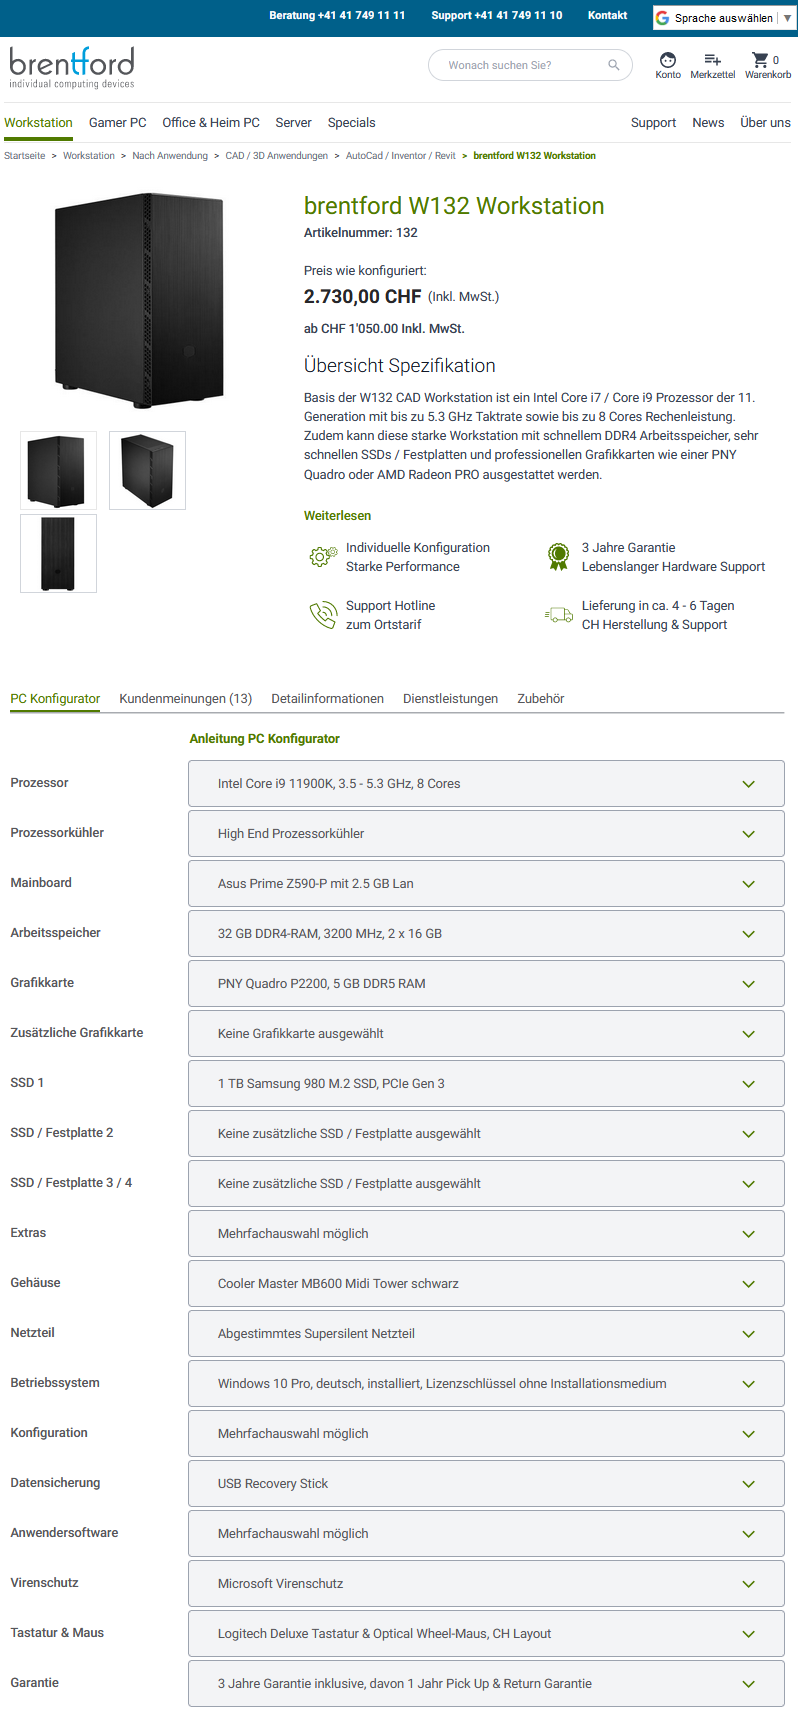Select the front-view case thumbnail
The height and width of the screenshot is (1722, 798).
[58, 553]
